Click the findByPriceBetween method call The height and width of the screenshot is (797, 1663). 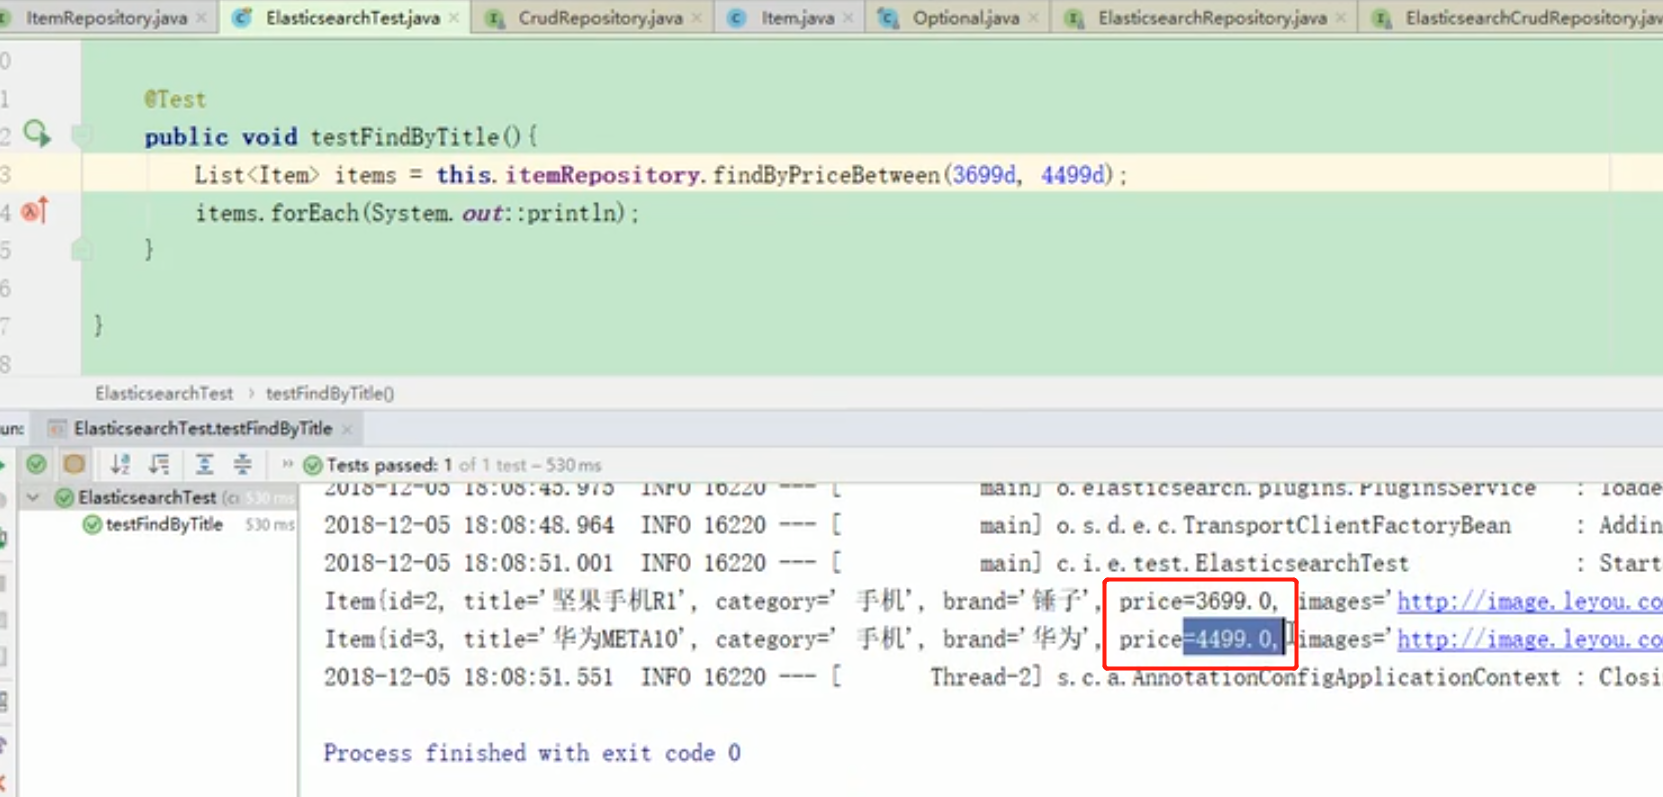coord(826,175)
